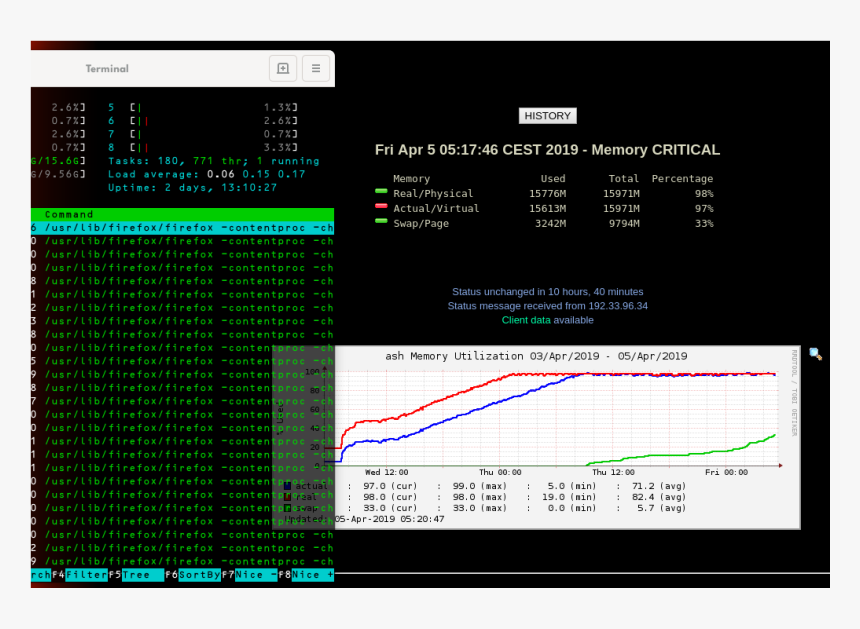
Task: Click the 'Thu 12:00' axis label
Action: (x=613, y=472)
